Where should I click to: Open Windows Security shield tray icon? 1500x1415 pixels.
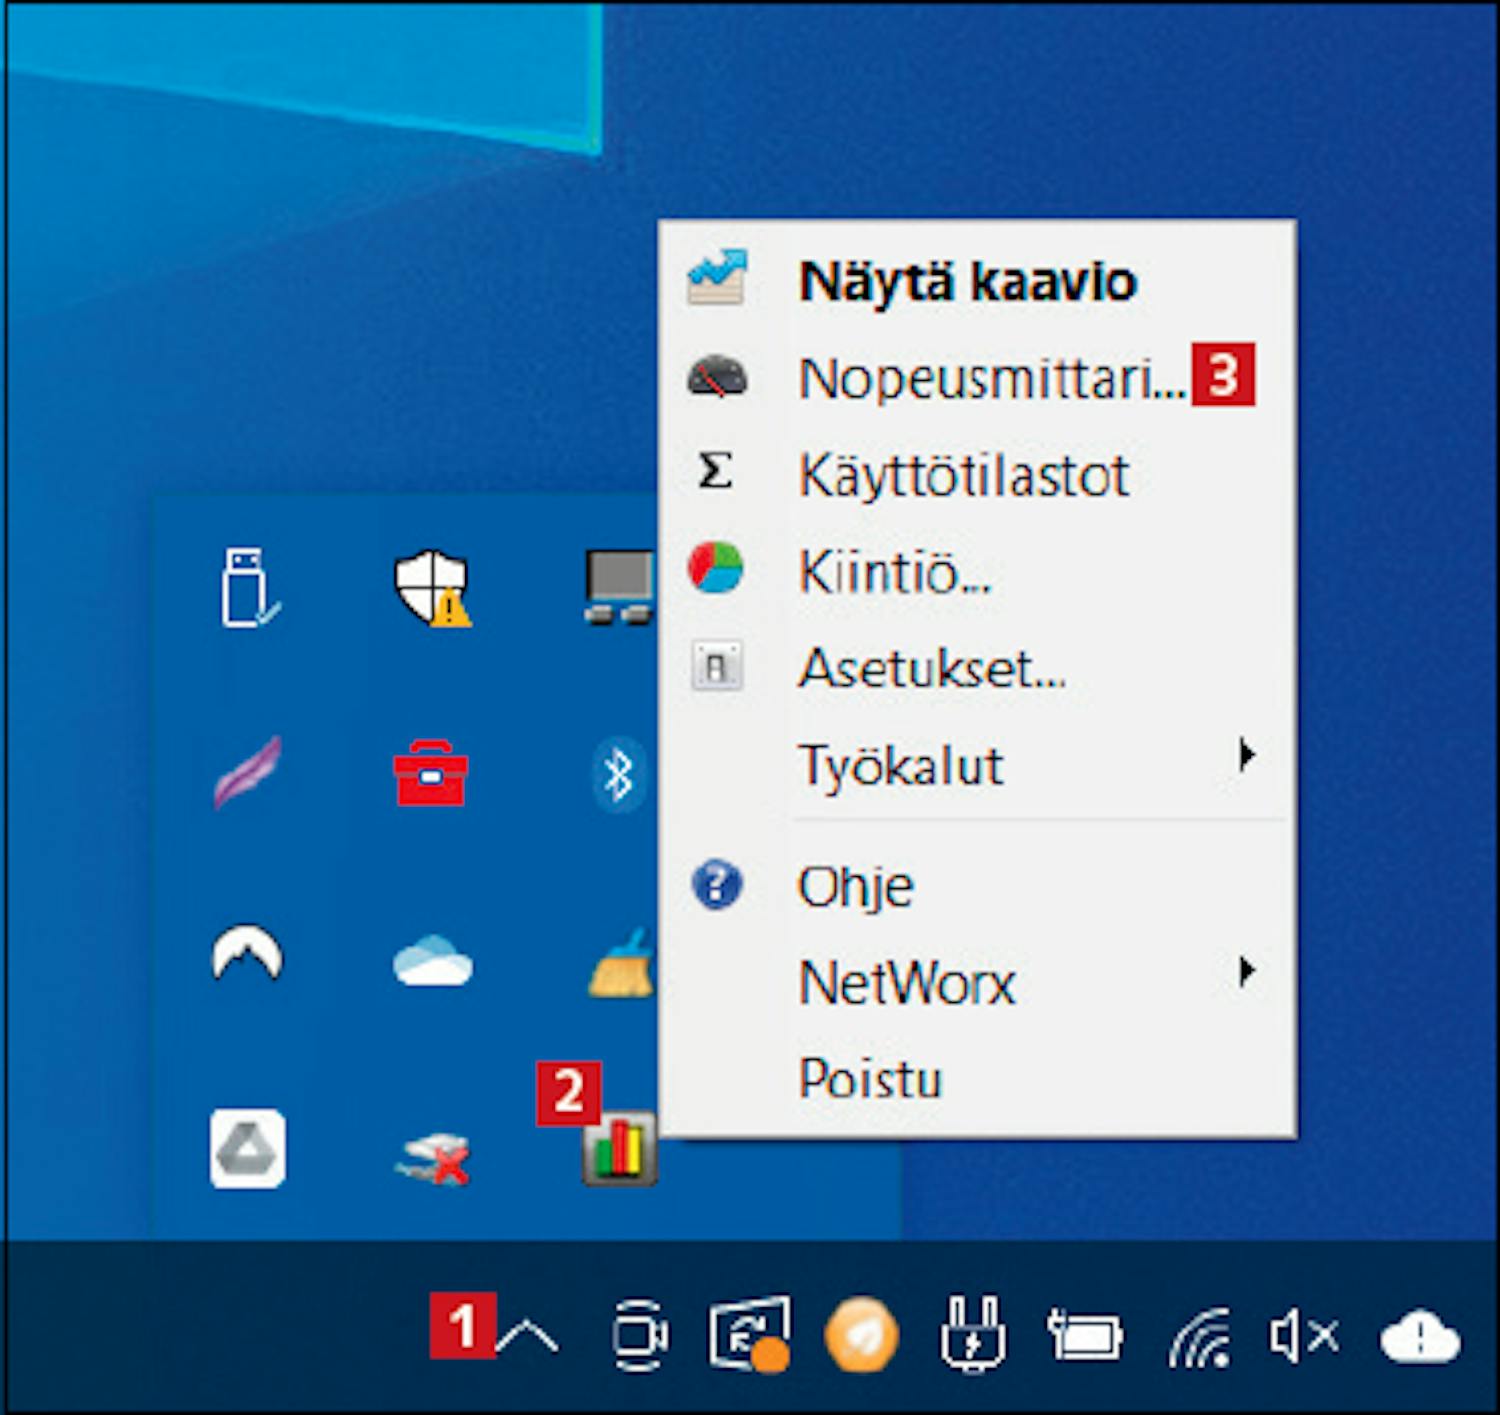(431, 587)
